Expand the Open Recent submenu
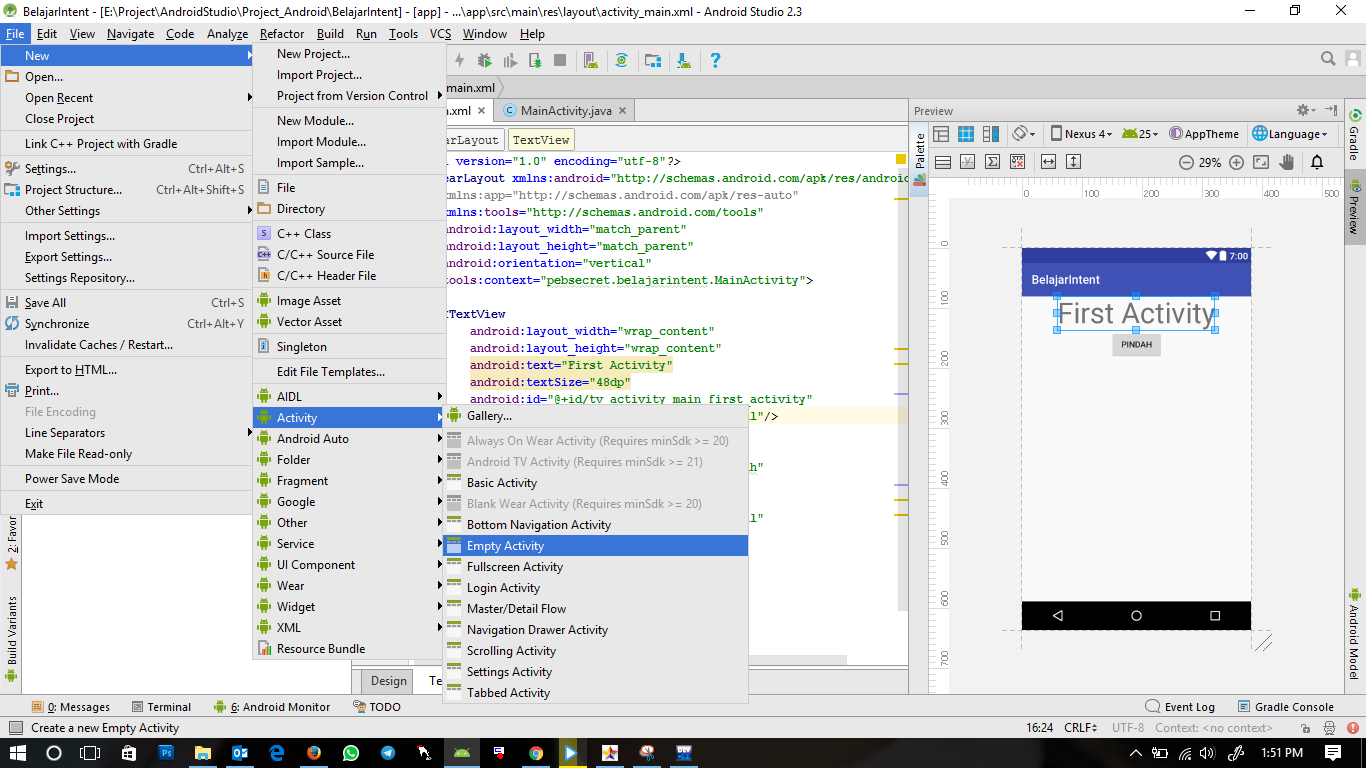The image size is (1366, 768). click(128, 98)
